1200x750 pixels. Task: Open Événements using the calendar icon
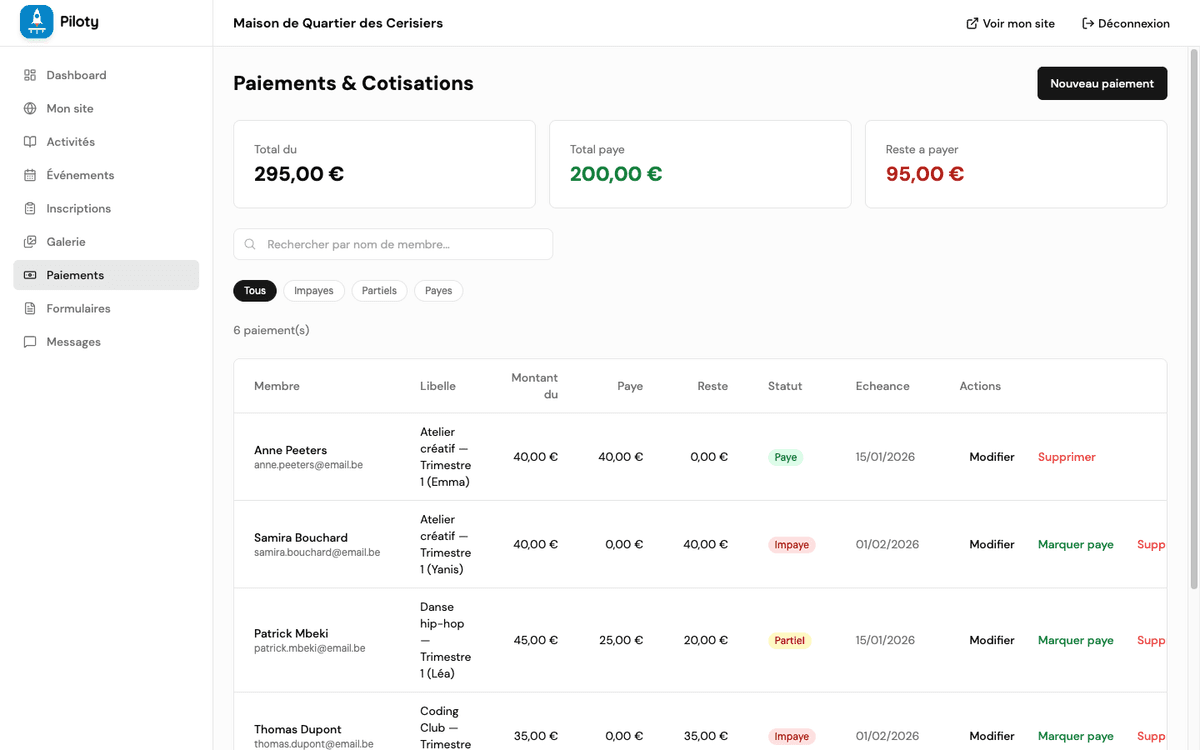coord(33,174)
